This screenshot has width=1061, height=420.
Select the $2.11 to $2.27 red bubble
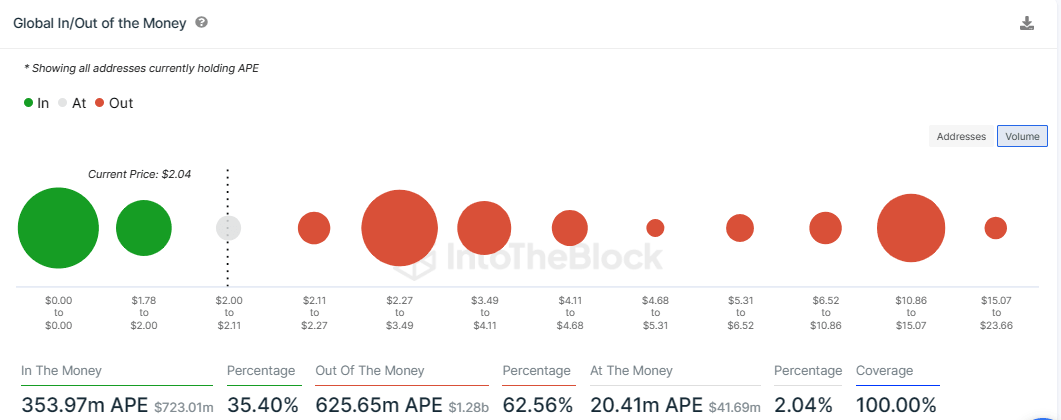[314, 228]
